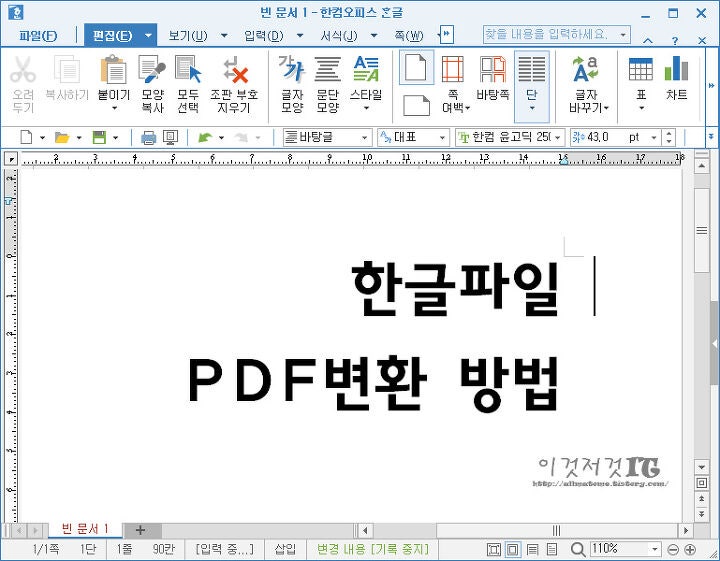Select portrait page orientation icon
This screenshot has width=720, height=561.
click(x=416, y=67)
